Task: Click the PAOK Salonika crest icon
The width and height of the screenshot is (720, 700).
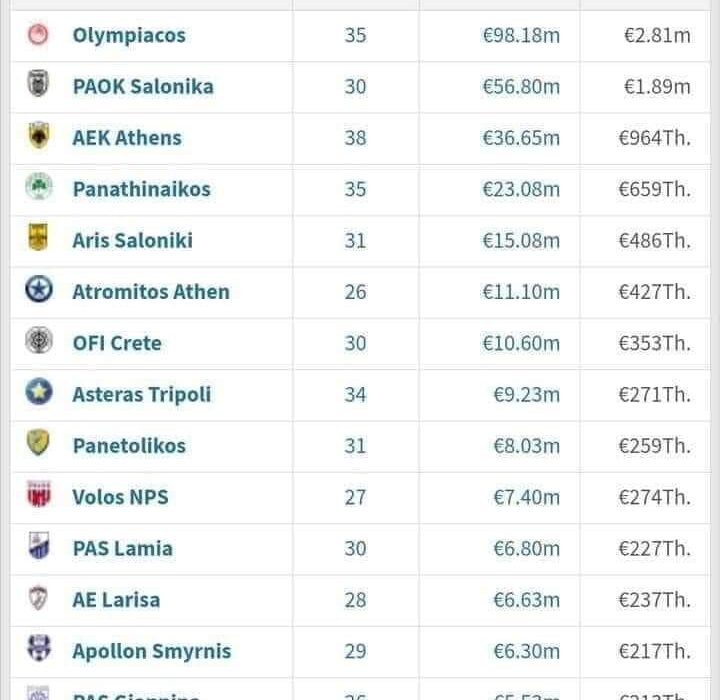Action: click(38, 86)
